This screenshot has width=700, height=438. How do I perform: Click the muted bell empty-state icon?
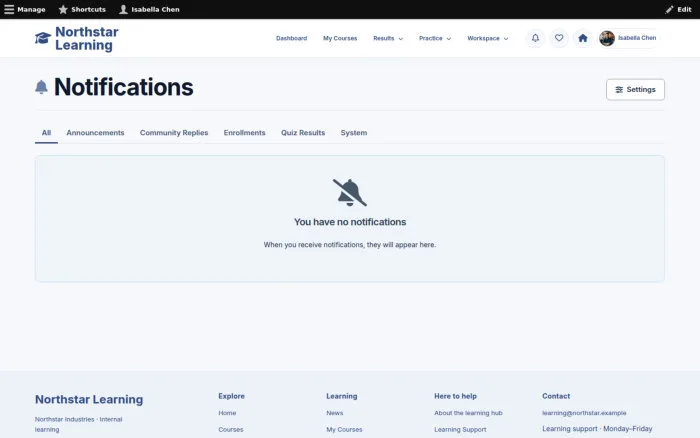[350, 192]
